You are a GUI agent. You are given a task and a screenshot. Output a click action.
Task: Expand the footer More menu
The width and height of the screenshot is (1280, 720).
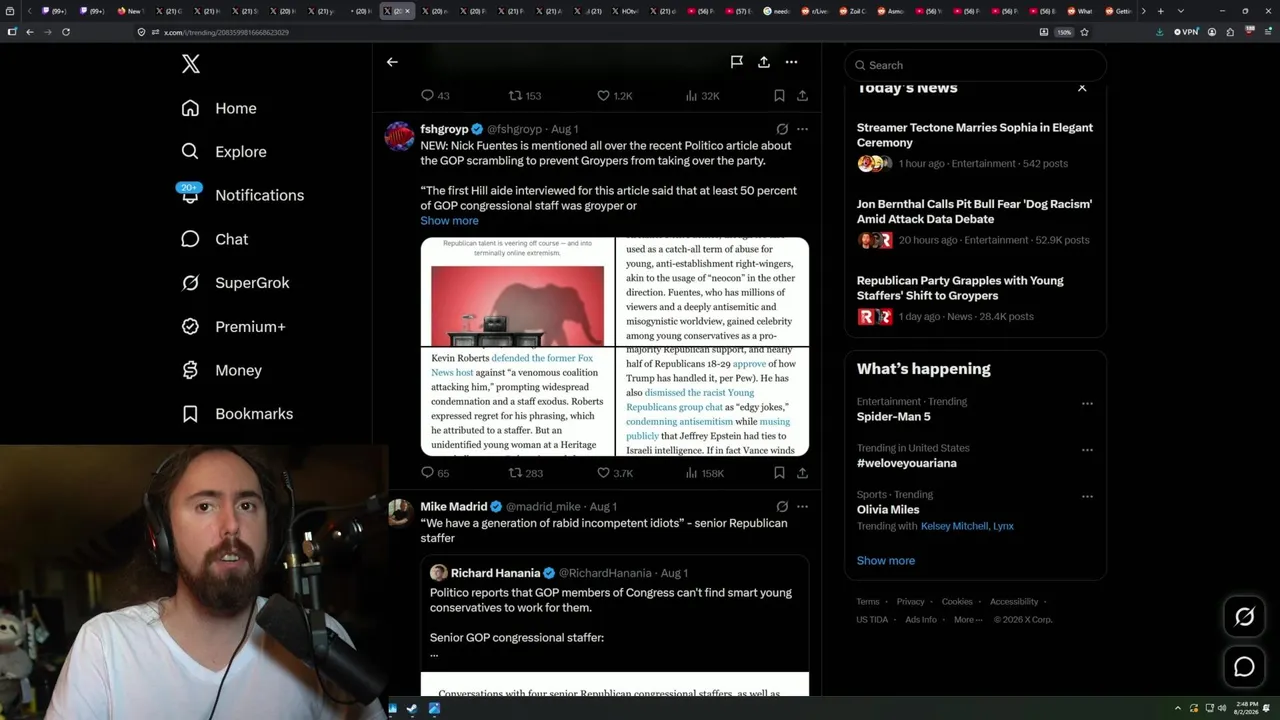coord(968,620)
